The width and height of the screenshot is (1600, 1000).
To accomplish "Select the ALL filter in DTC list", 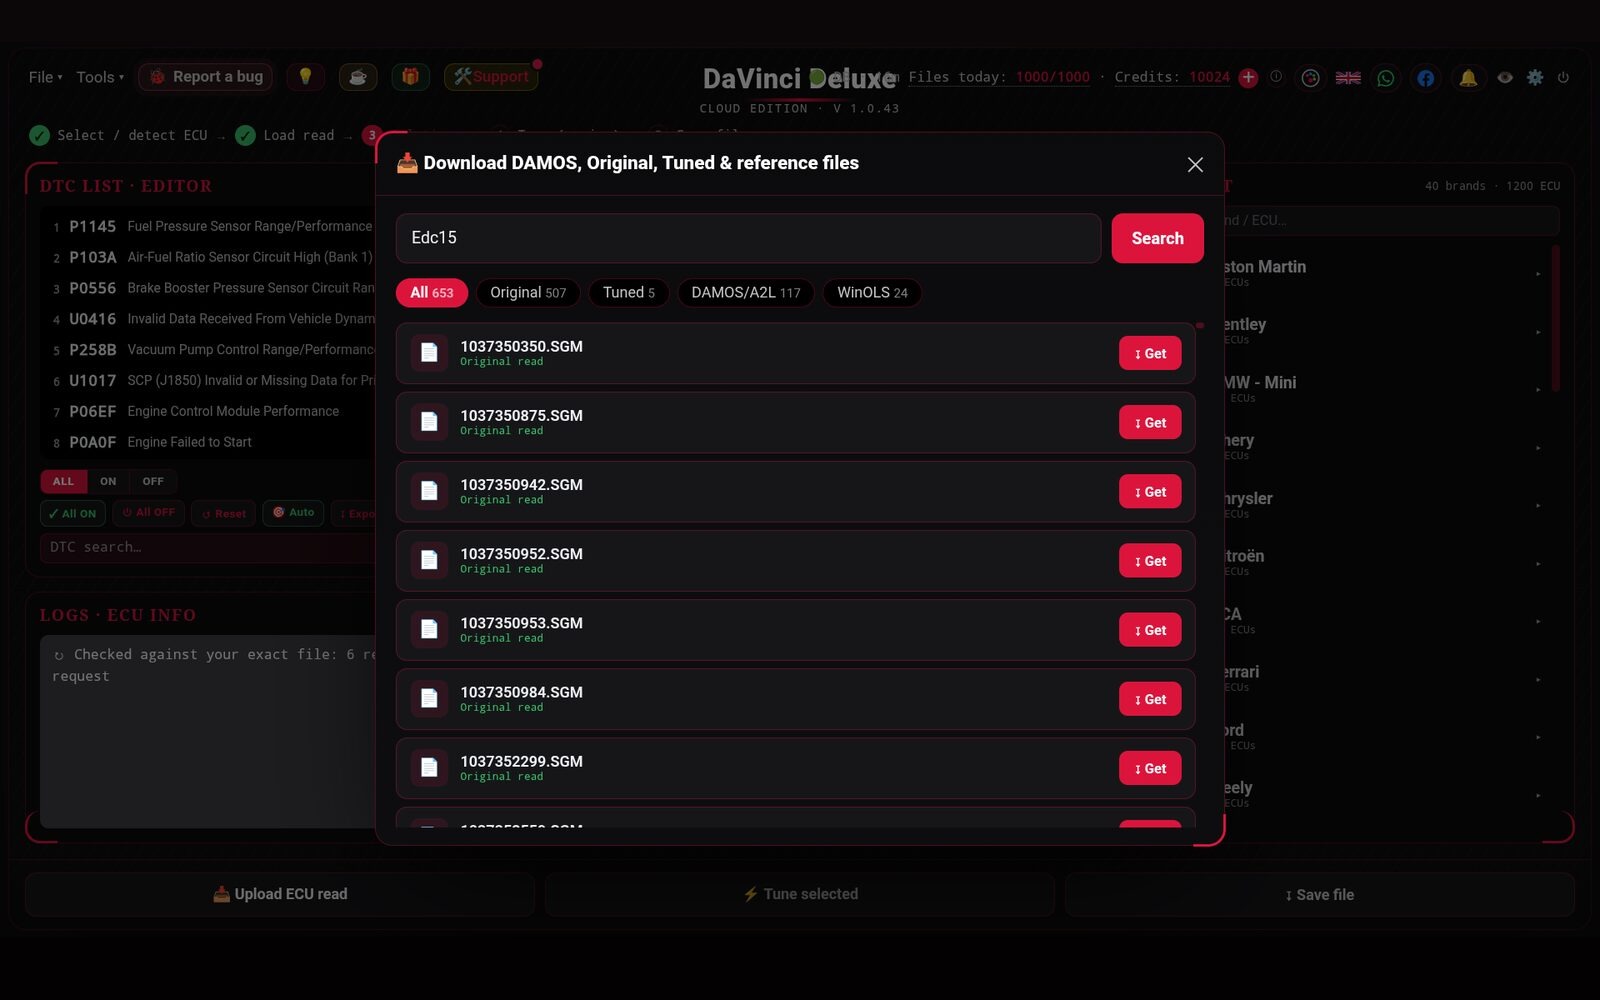I will coord(63,481).
